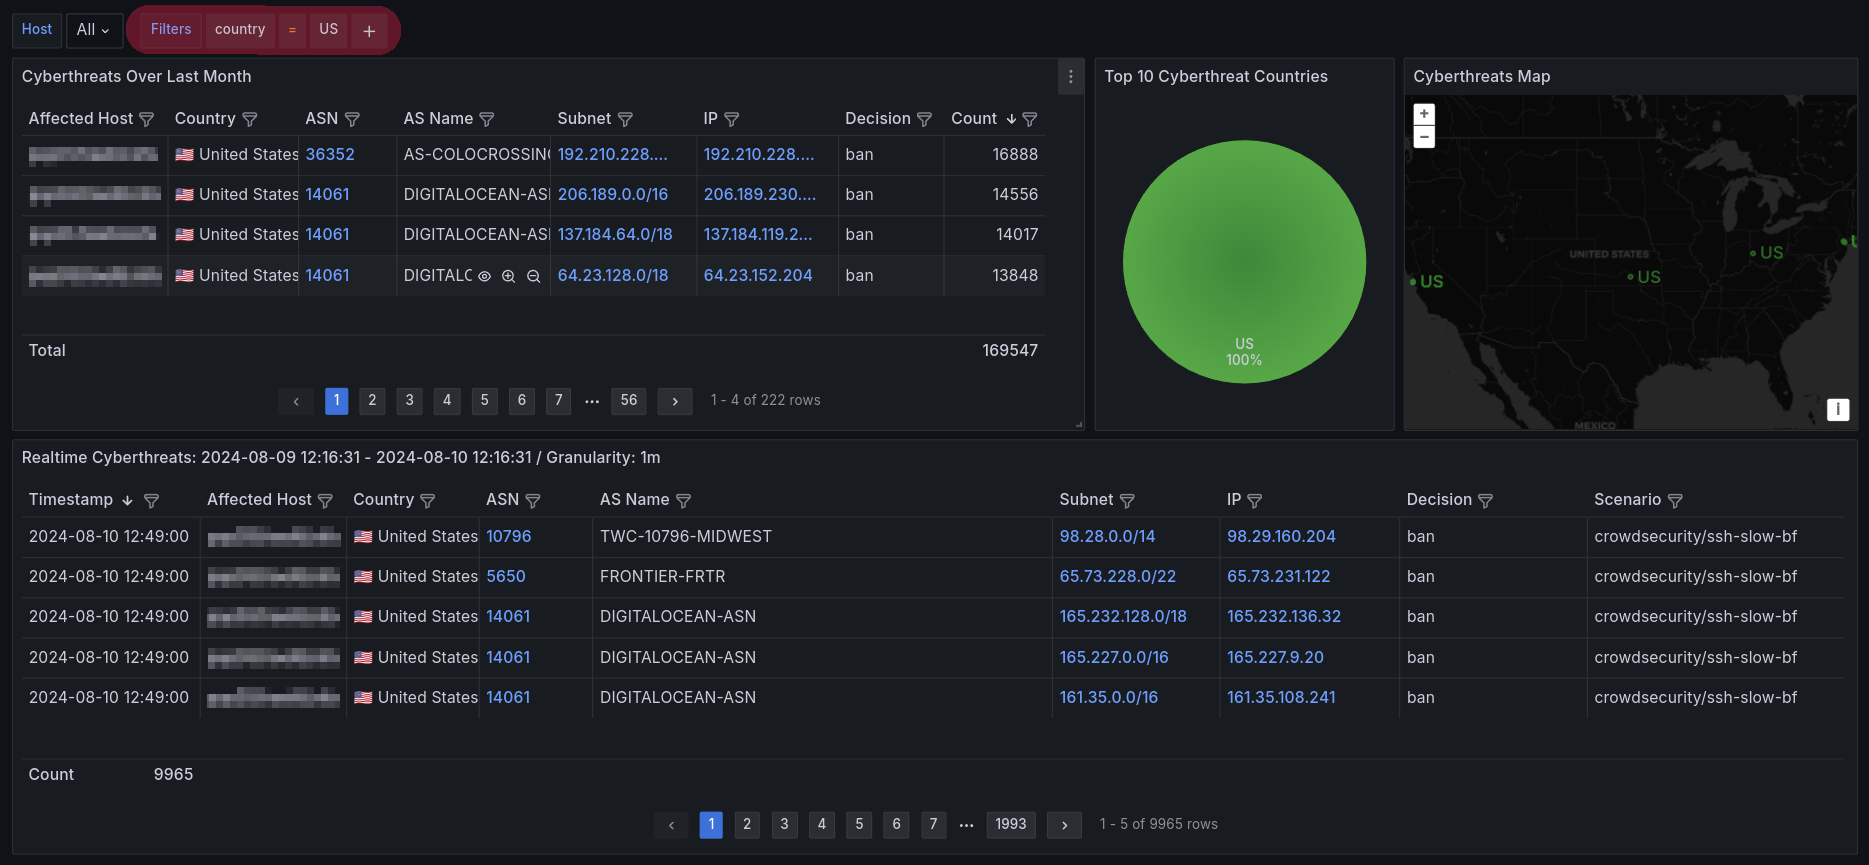Open IP link 161.35.108.241
The width and height of the screenshot is (1869, 865).
[1281, 698]
